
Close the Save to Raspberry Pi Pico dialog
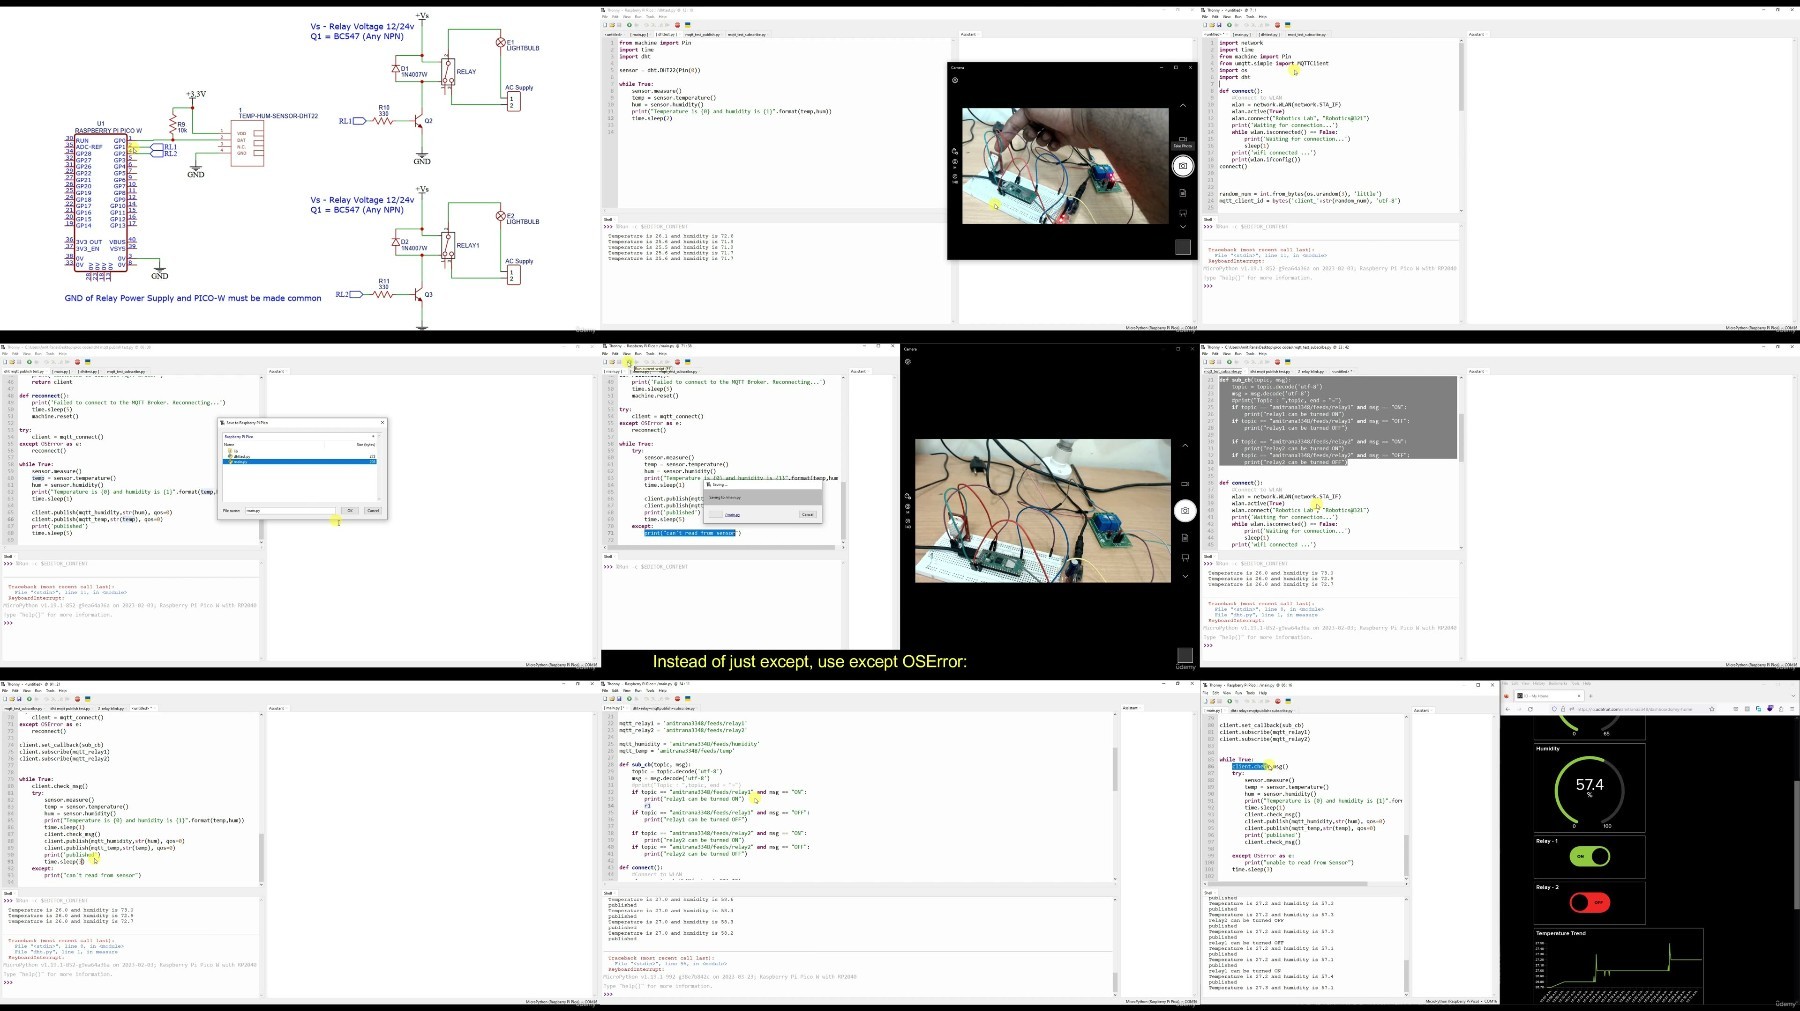coord(381,423)
